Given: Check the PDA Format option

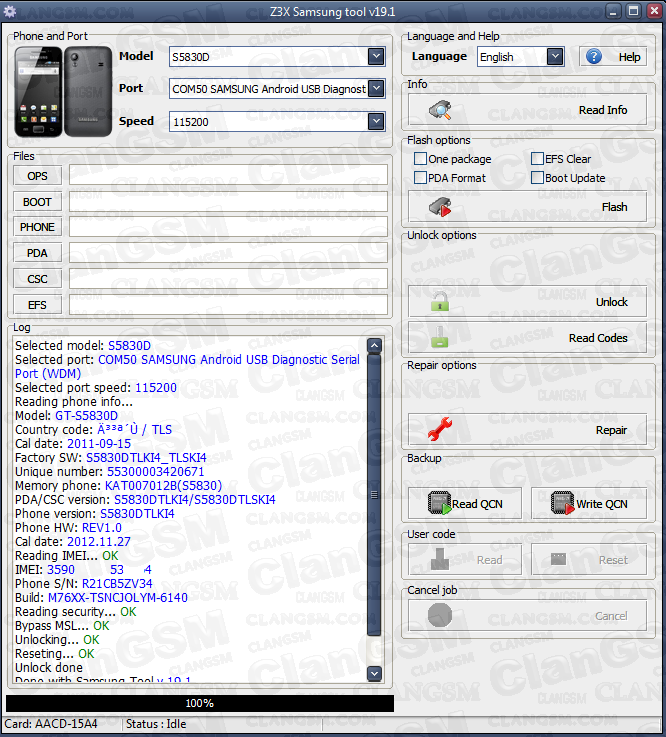Looking at the screenshot, I should point(420,178).
